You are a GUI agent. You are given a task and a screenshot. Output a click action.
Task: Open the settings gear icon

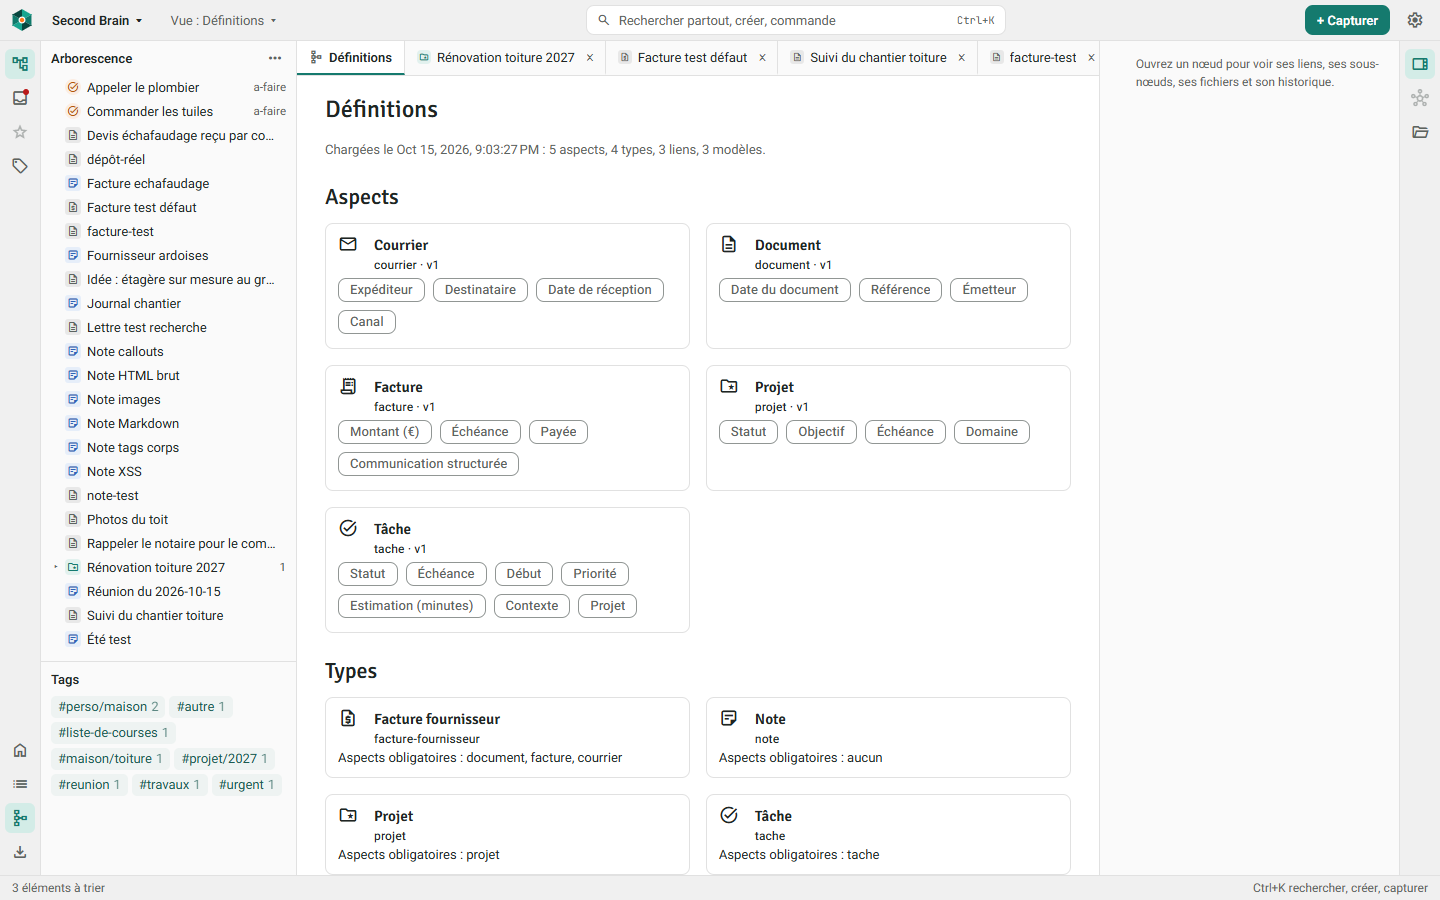1415,20
